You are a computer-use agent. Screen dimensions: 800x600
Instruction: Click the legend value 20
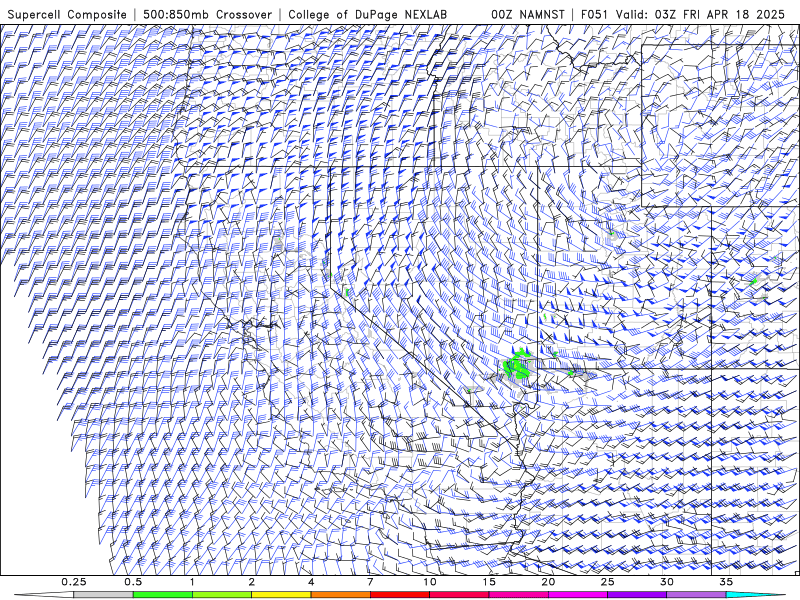click(x=548, y=582)
